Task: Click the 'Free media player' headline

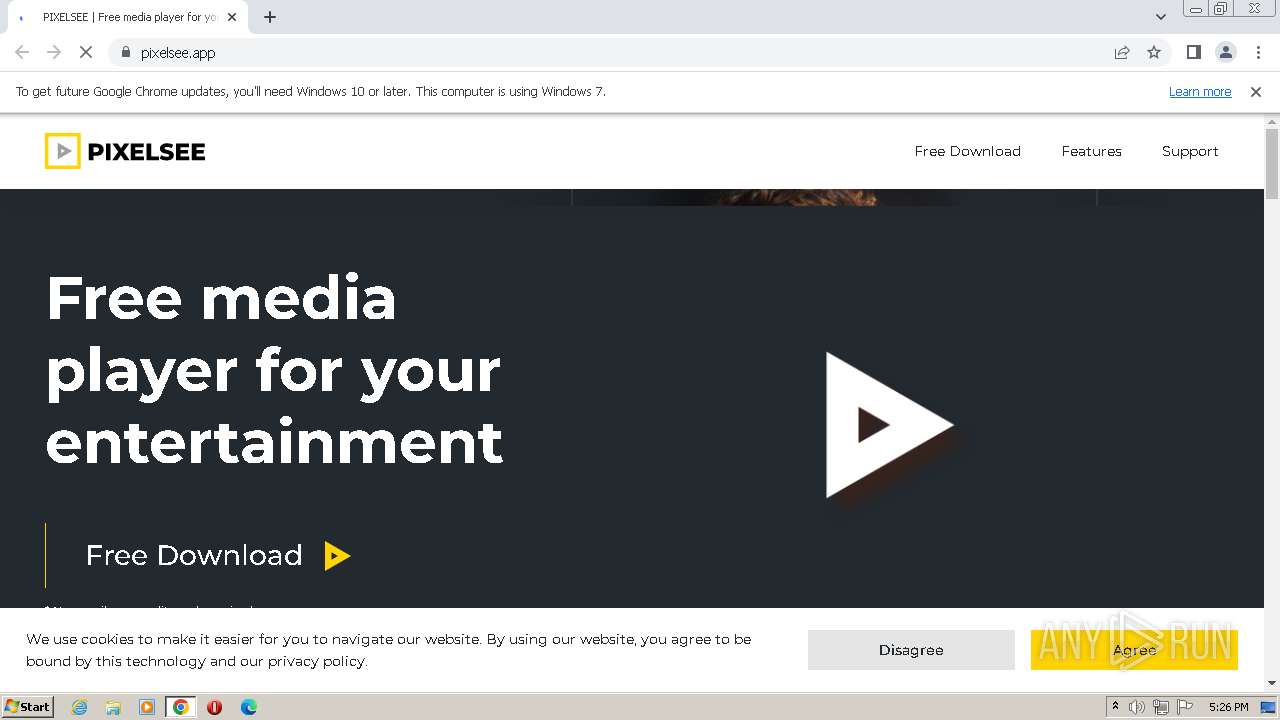Action: [x=275, y=370]
